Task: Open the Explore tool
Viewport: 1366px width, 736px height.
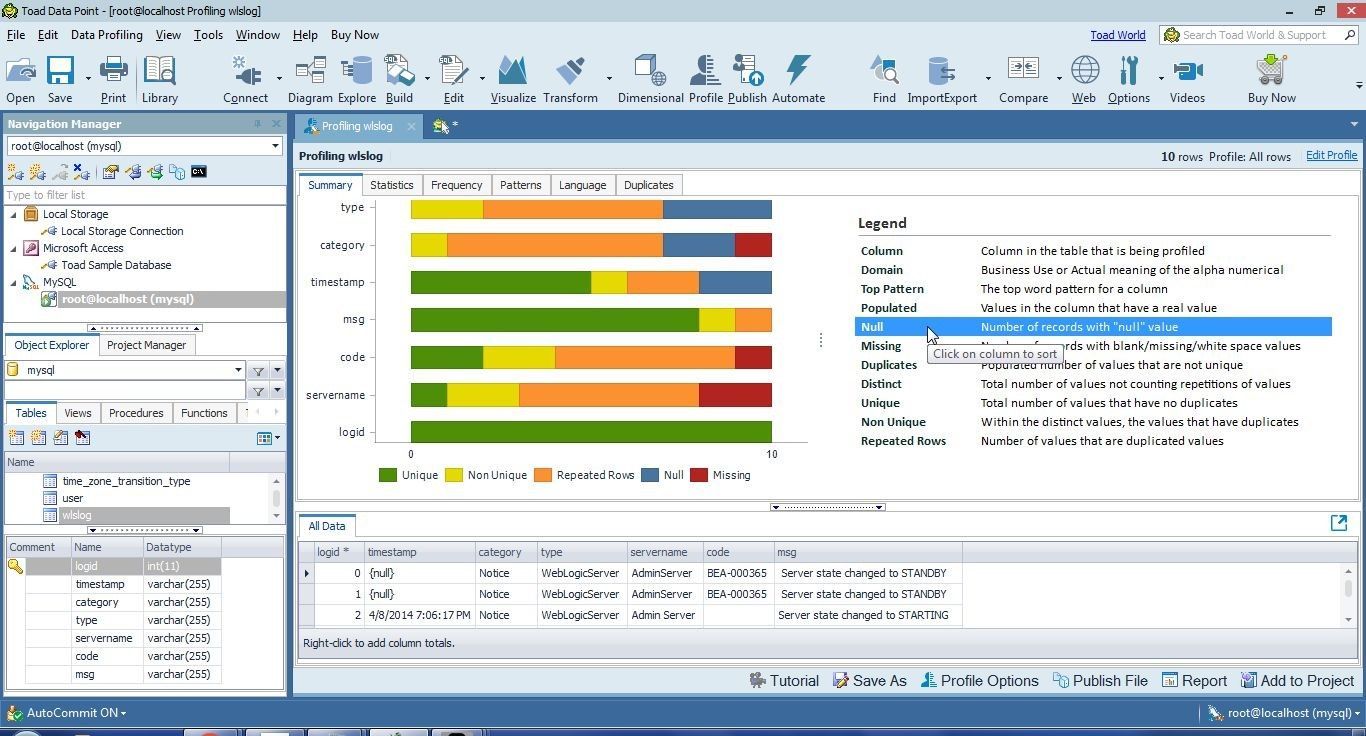Action: [x=357, y=79]
